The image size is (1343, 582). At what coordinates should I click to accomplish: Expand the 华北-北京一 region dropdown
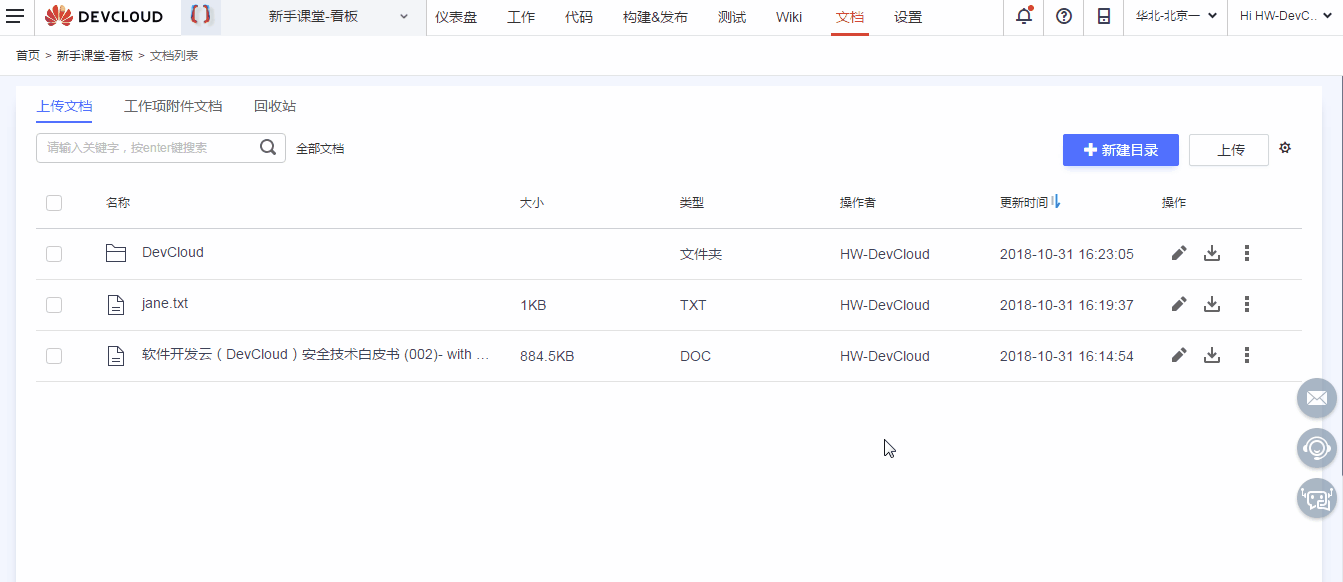pos(1175,17)
